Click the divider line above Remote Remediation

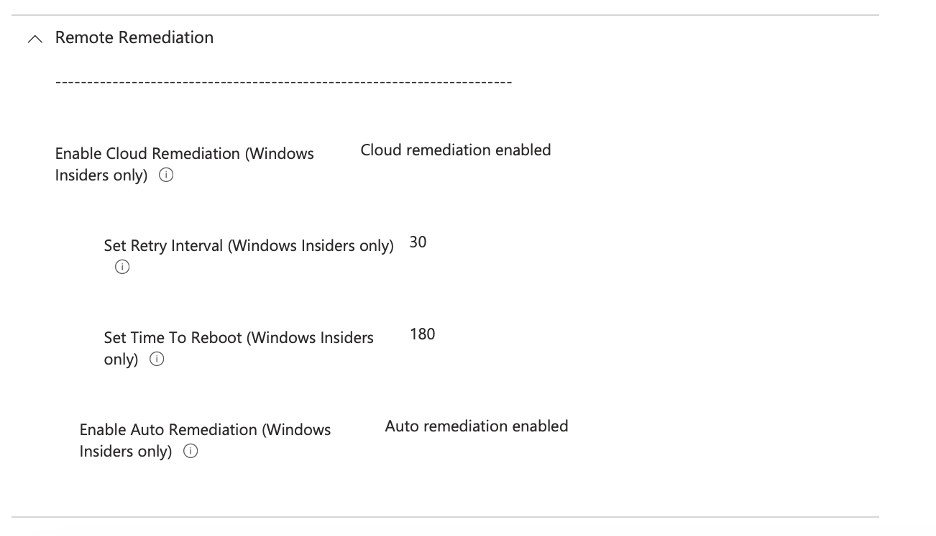(x=445, y=15)
